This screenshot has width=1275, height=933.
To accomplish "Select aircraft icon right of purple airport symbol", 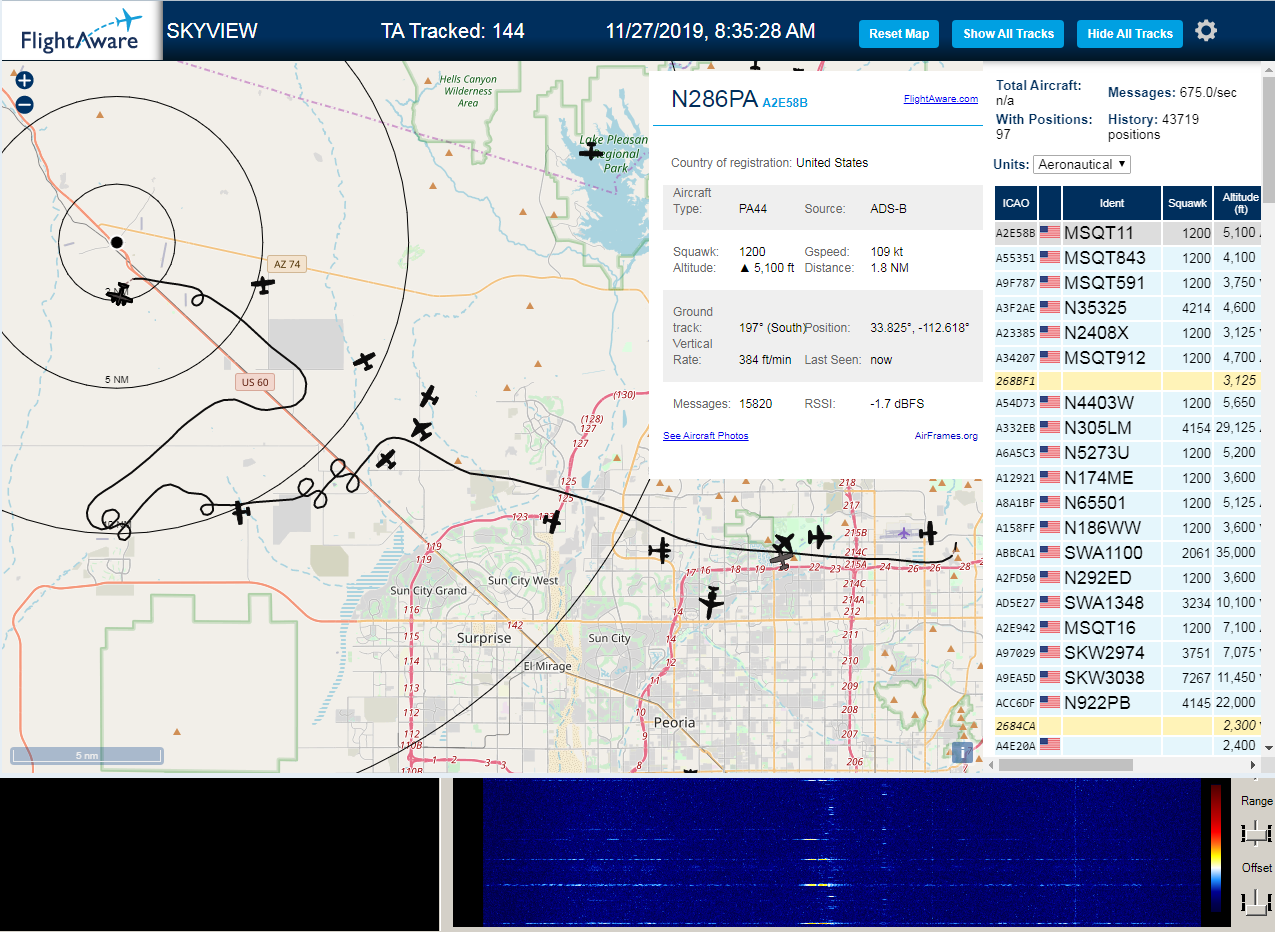I will (929, 532).
